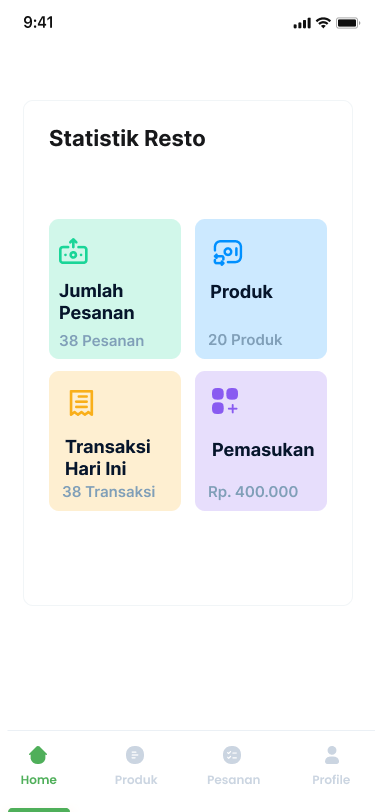Tap the blue product scan icon
The width and height of the screenshot is (375, 812).
click(x=227, y=253)
